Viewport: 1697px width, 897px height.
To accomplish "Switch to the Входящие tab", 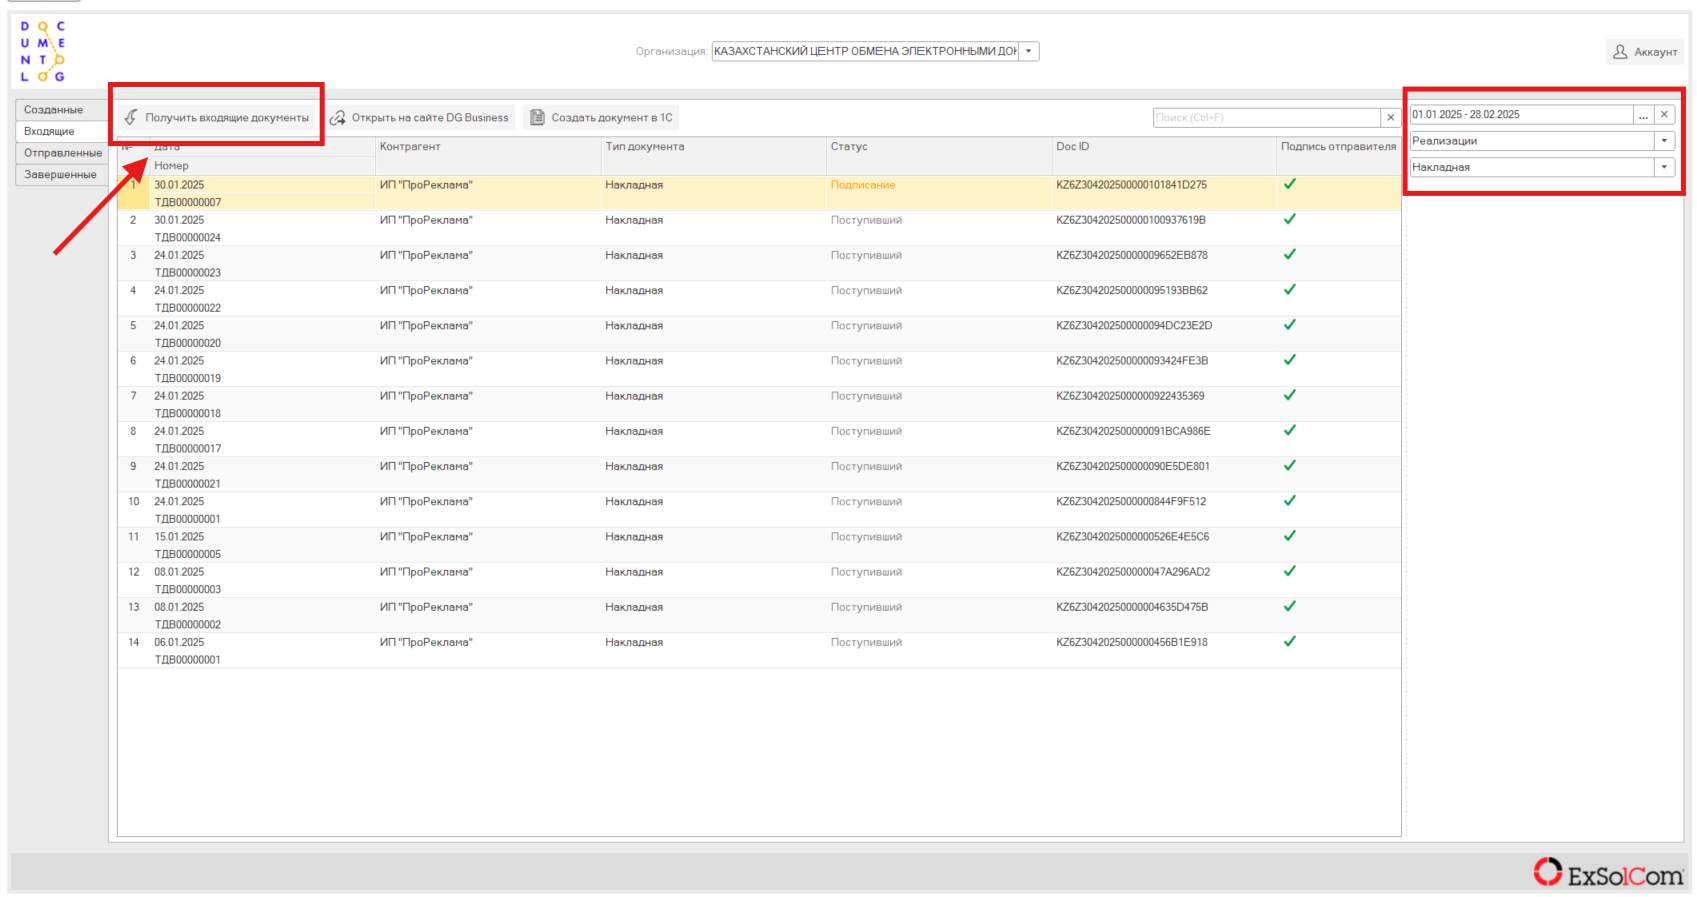I will pyautogui.click(x=61, y=132).
